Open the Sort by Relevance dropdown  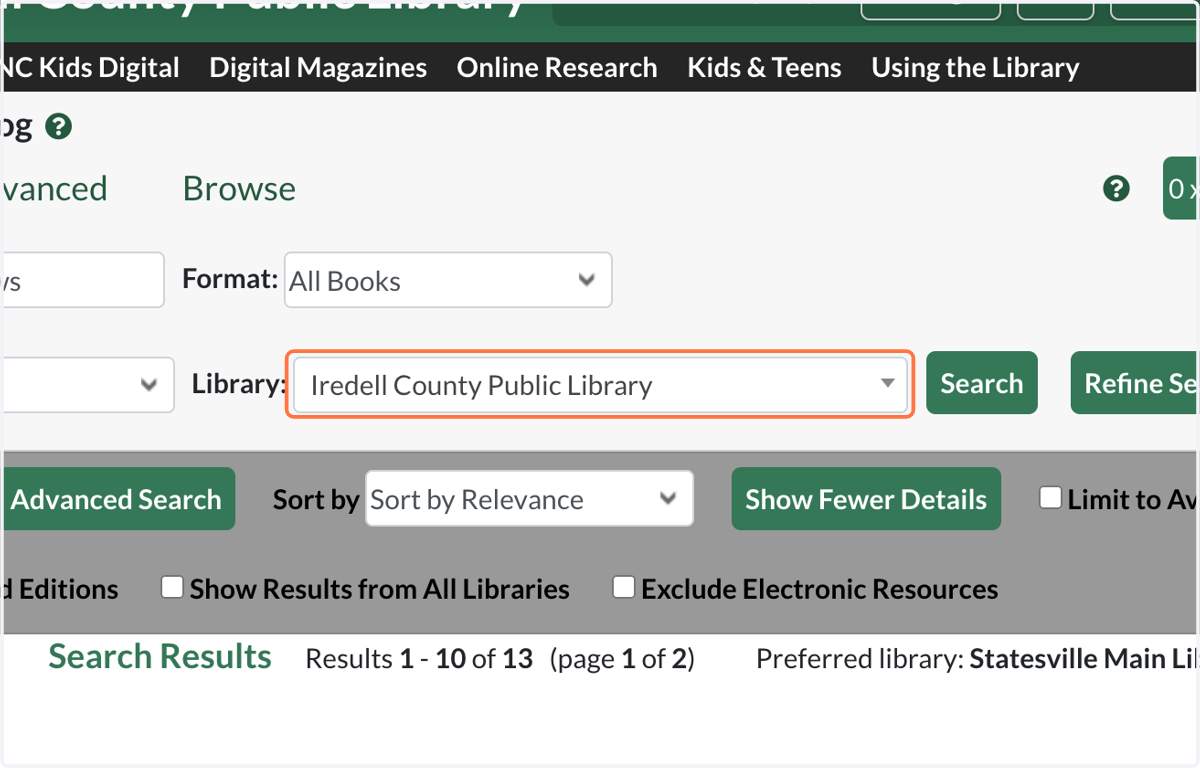click(529, 498)
